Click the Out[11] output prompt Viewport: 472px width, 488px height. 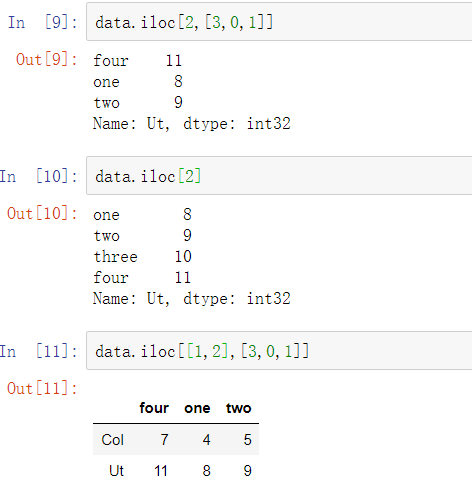[x=42, y=388]
